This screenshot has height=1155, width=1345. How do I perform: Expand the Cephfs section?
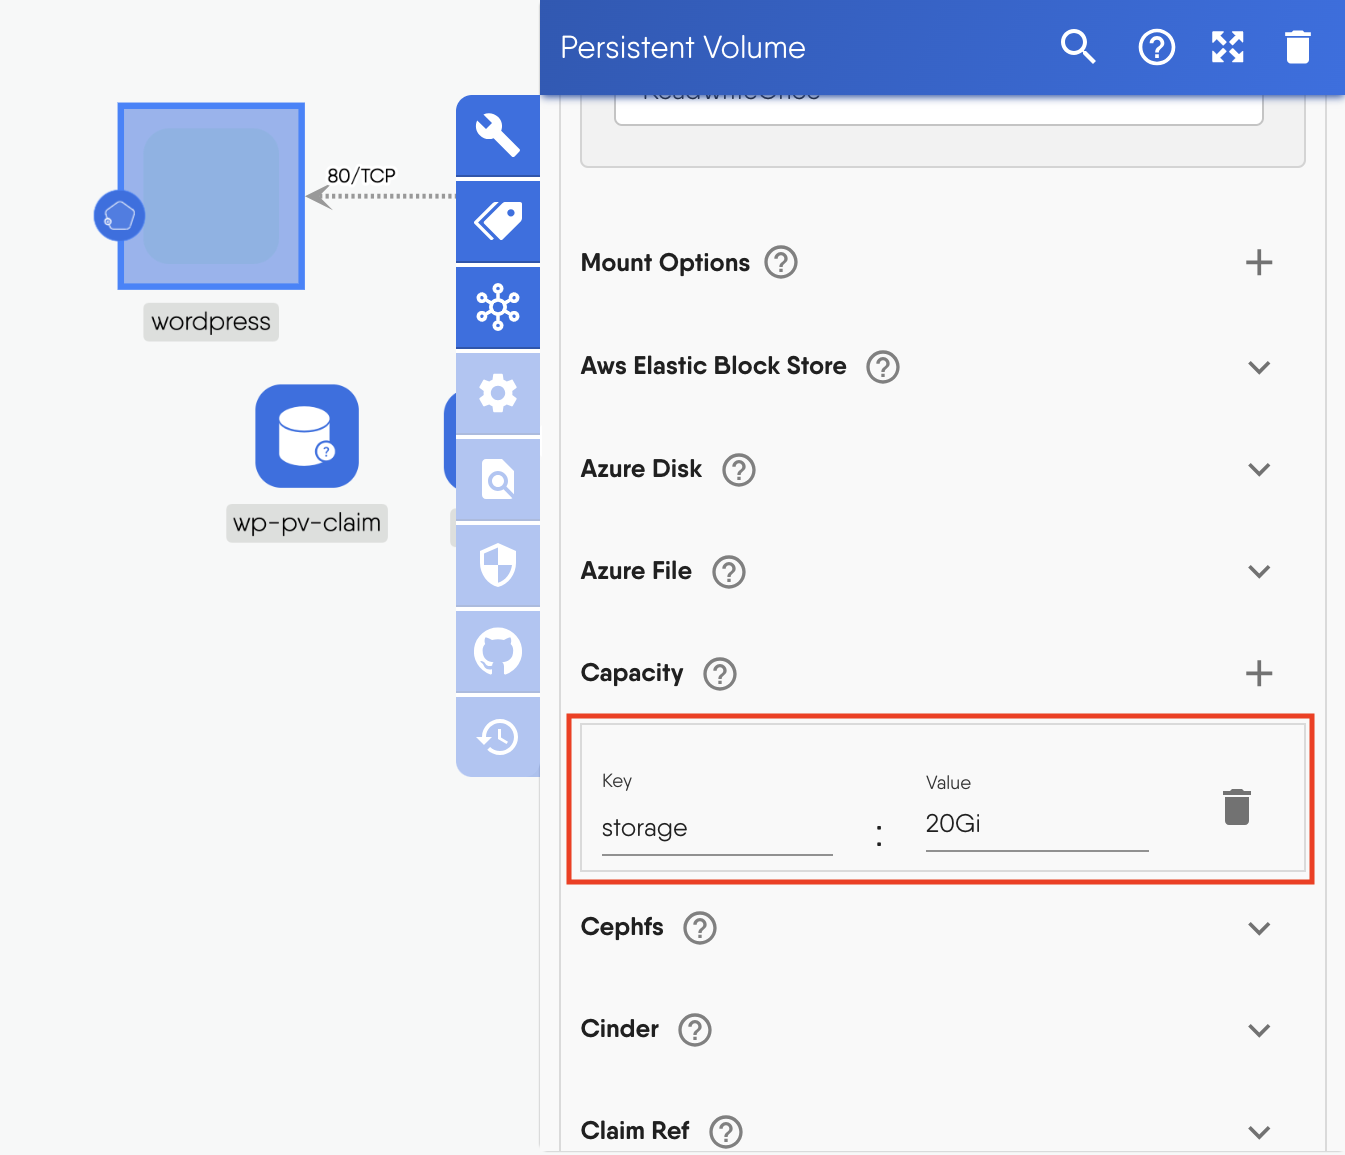pyautogui.click(x=1259, y=928)
